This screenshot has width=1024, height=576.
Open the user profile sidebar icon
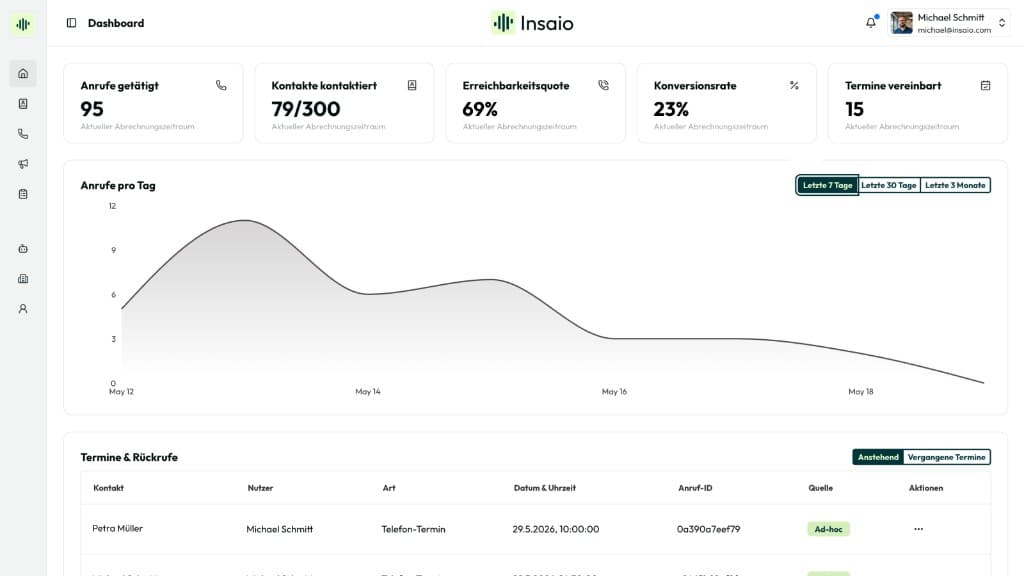pos(23,309)
